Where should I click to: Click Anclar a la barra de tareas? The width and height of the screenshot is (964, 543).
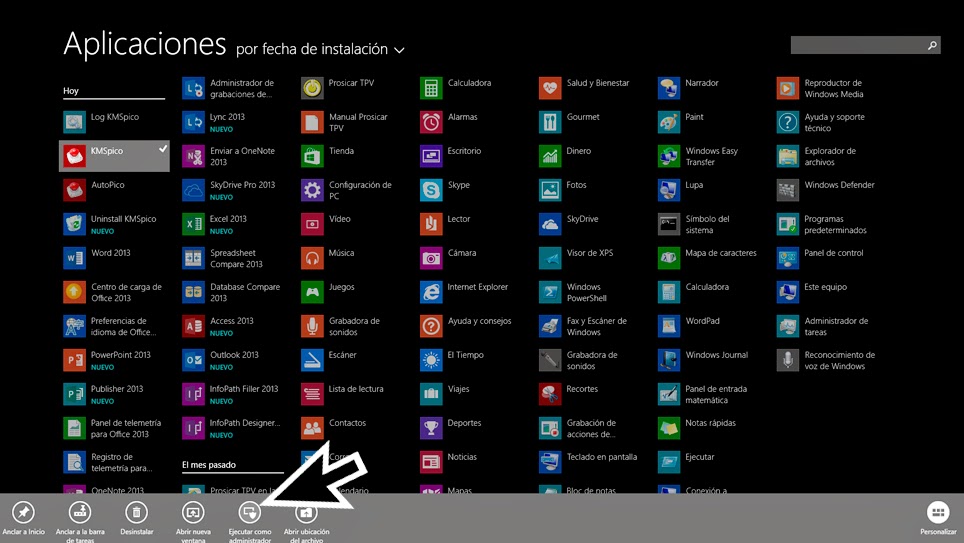[x=80, y=521]
